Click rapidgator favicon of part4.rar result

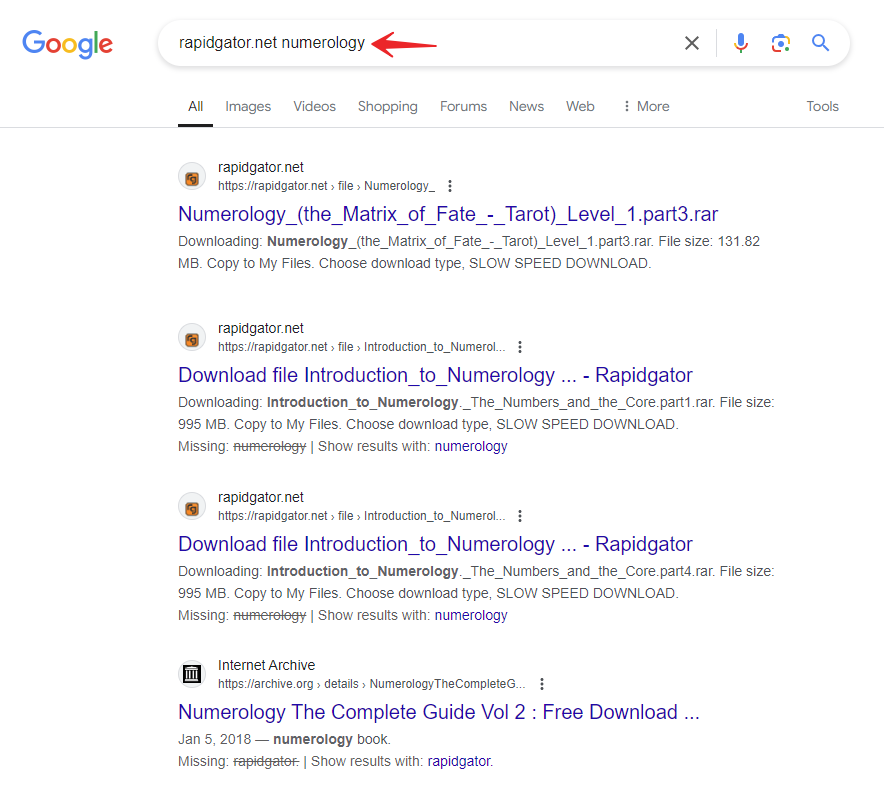click(x=192, y=506)
